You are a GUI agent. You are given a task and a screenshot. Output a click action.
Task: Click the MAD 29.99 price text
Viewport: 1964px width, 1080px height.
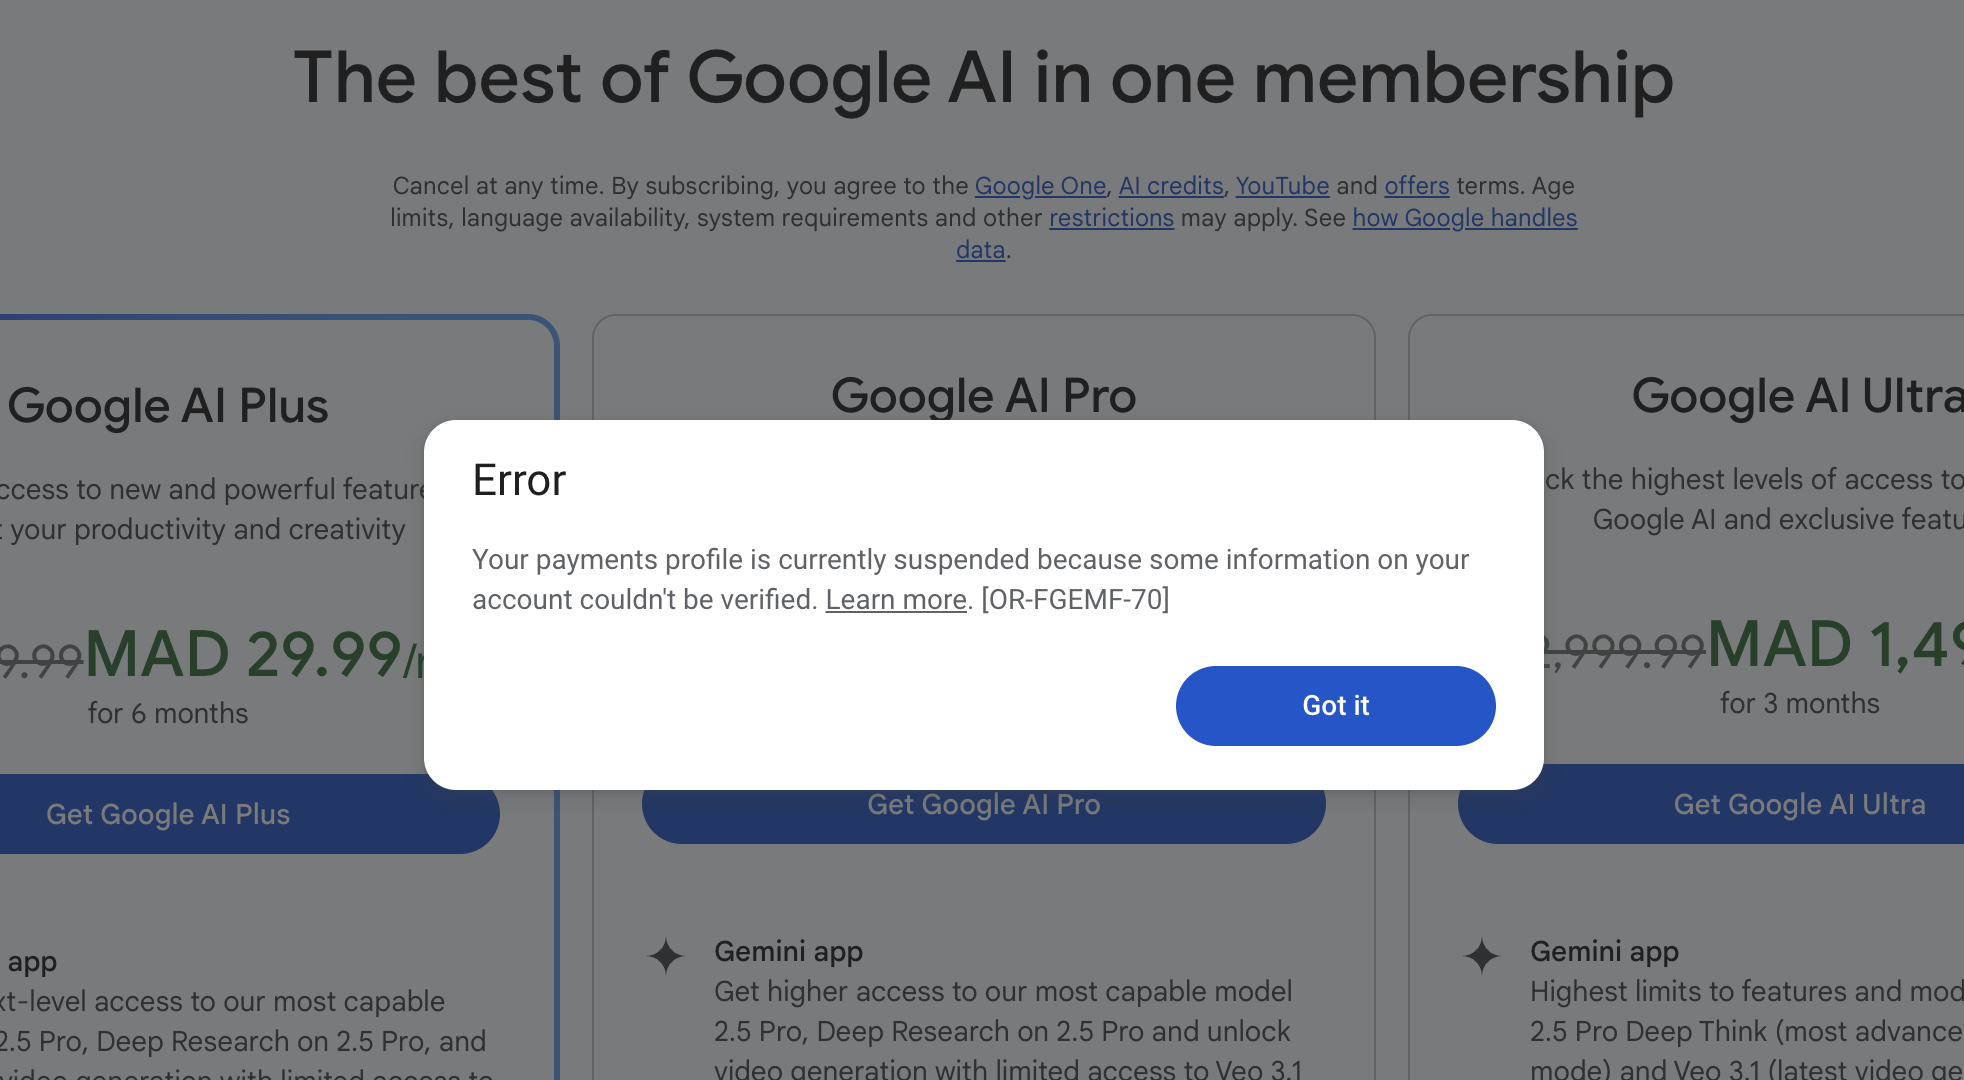click(244, 654)
